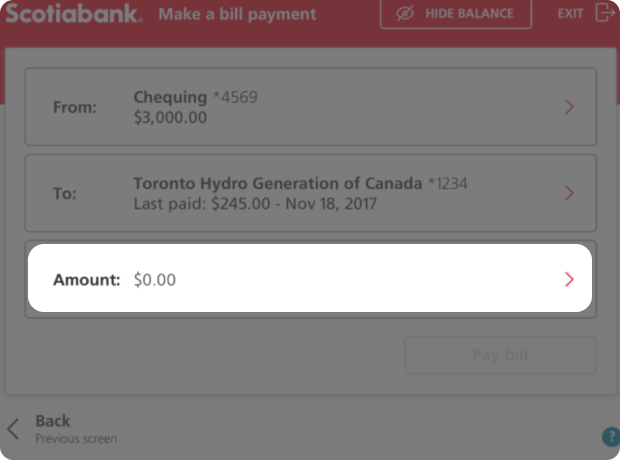The width and height of the screenshot is (620, 460).
Task: Click the 'To:' label
Action: (65, 193)
